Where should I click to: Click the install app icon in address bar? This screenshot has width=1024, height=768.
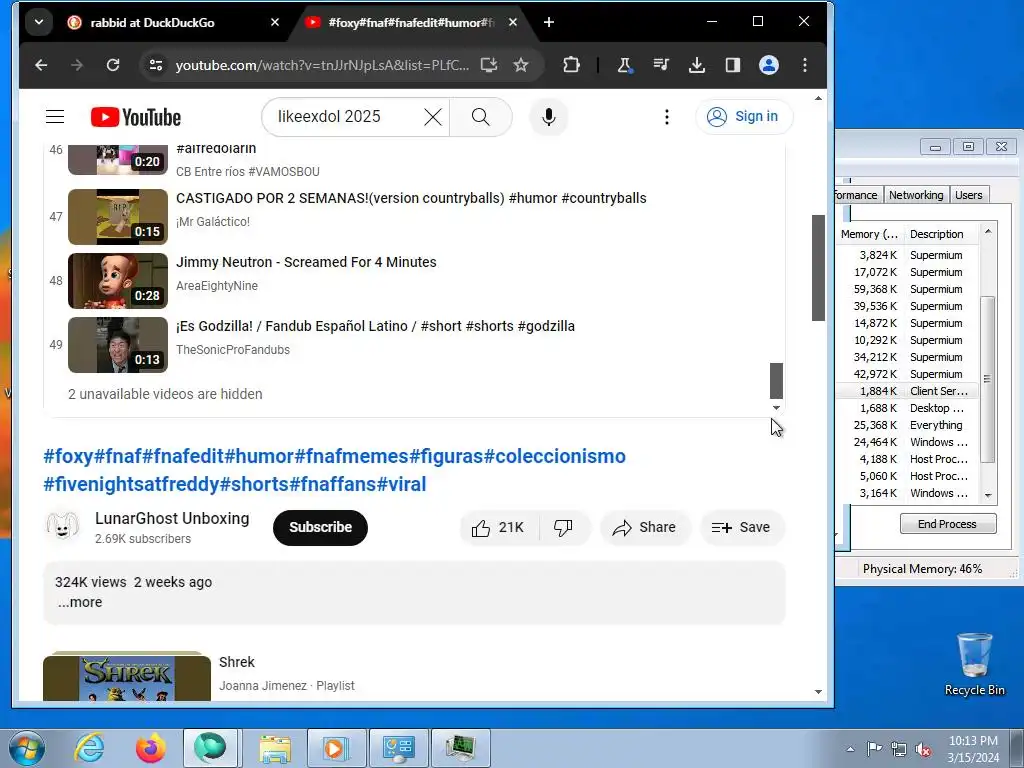pyautogui.click(x=488, y=65)
